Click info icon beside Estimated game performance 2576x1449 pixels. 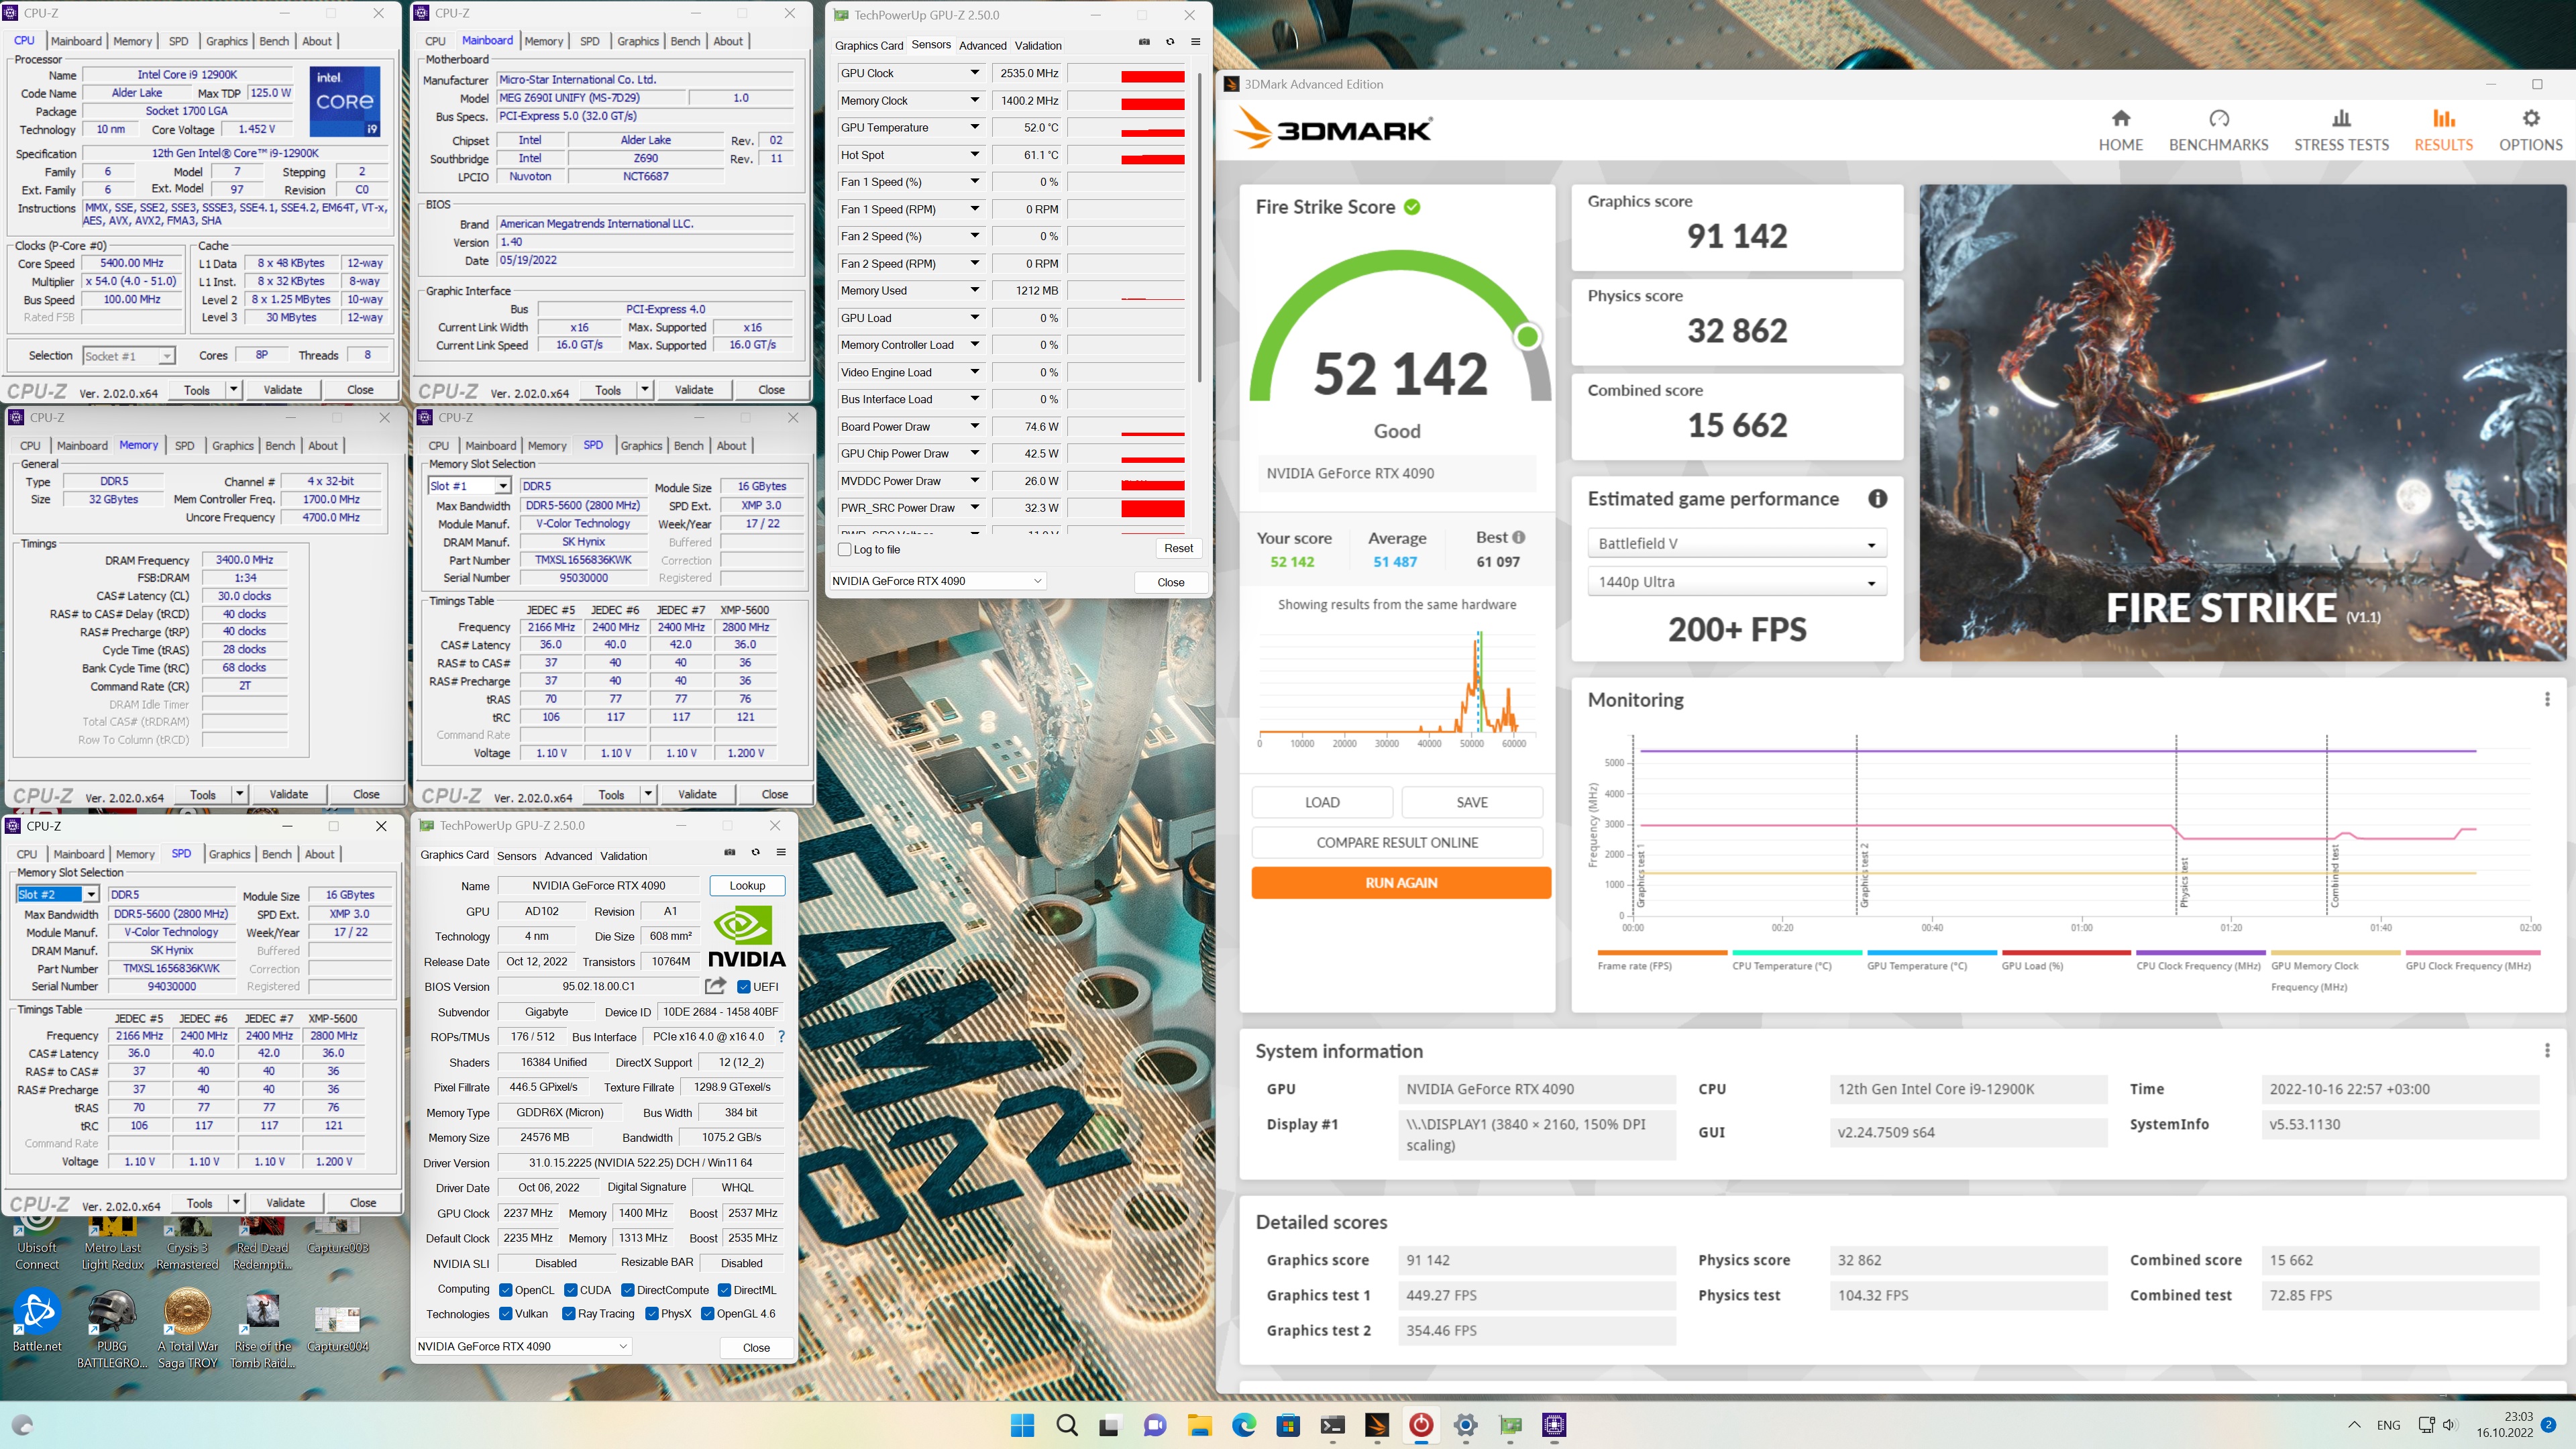coord(1877,498)
